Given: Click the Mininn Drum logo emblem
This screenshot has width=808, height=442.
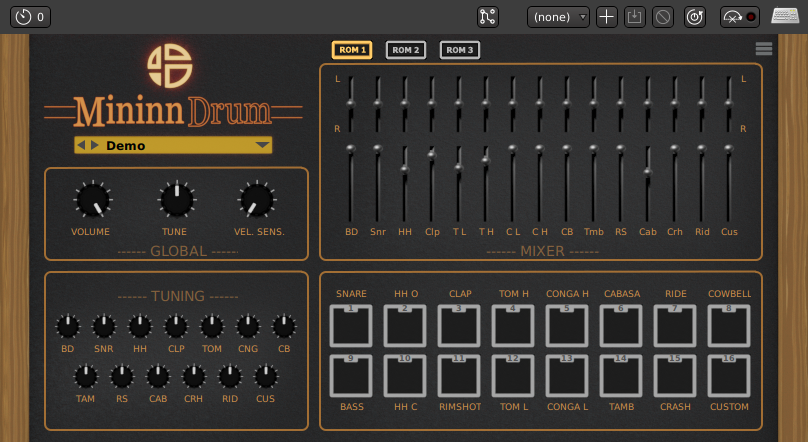Looking at the screenshot, I should tap(169, 65).
